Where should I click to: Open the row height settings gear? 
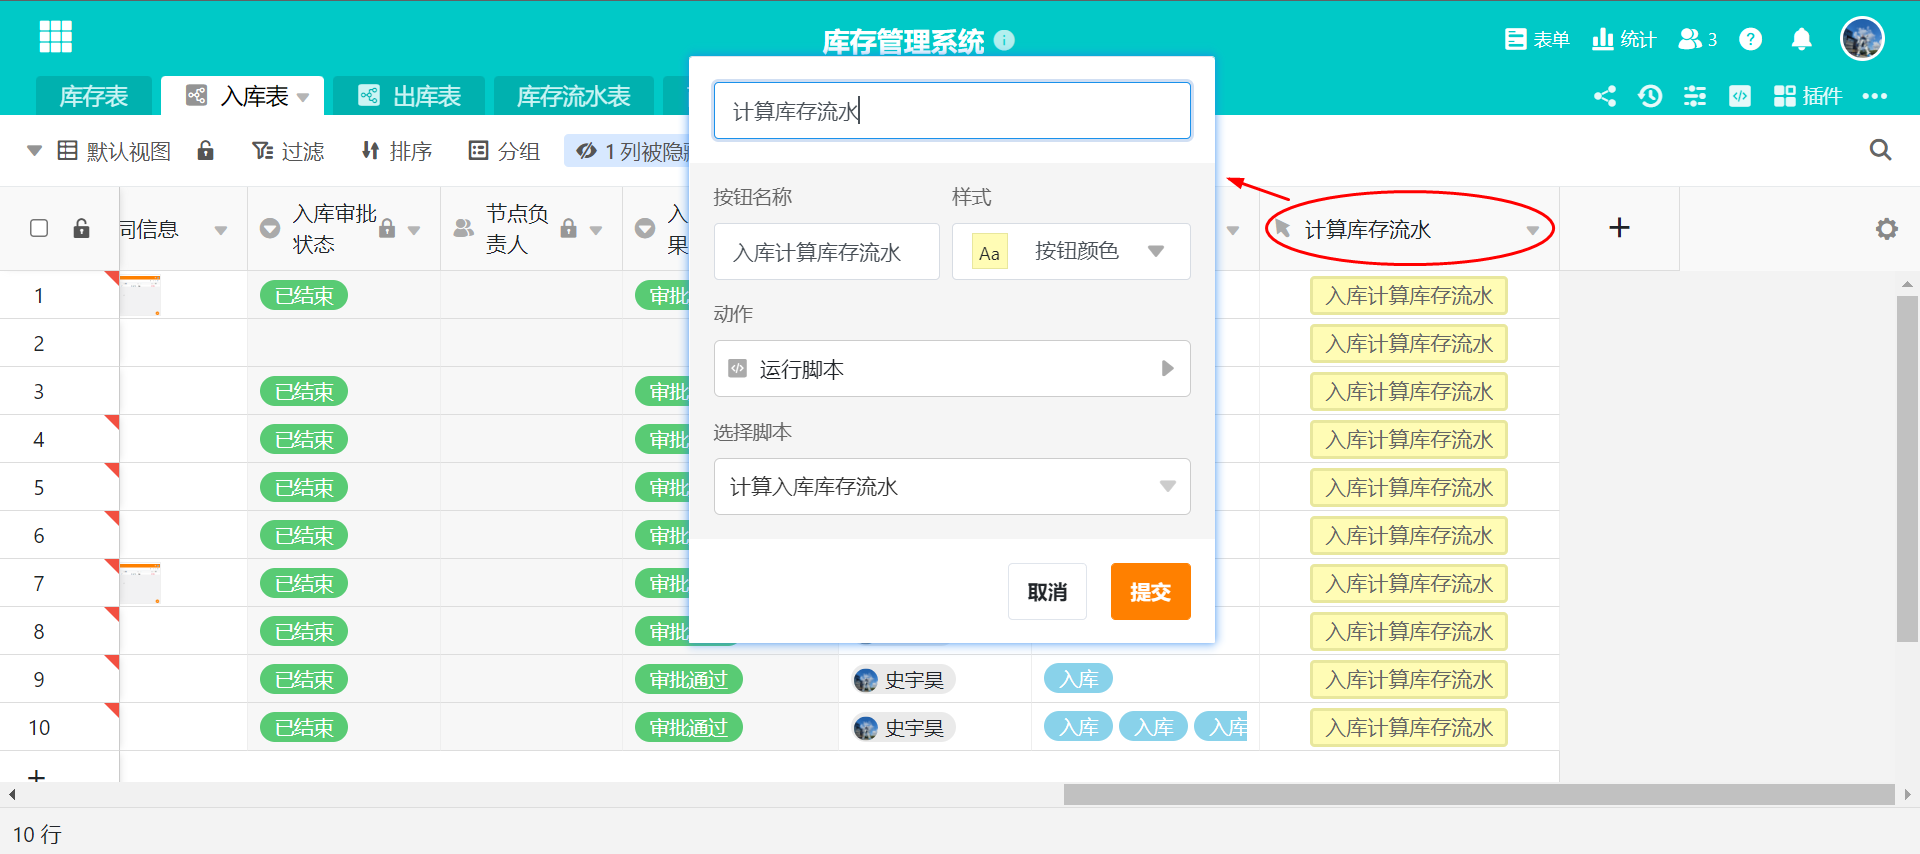coord(1886,229)
